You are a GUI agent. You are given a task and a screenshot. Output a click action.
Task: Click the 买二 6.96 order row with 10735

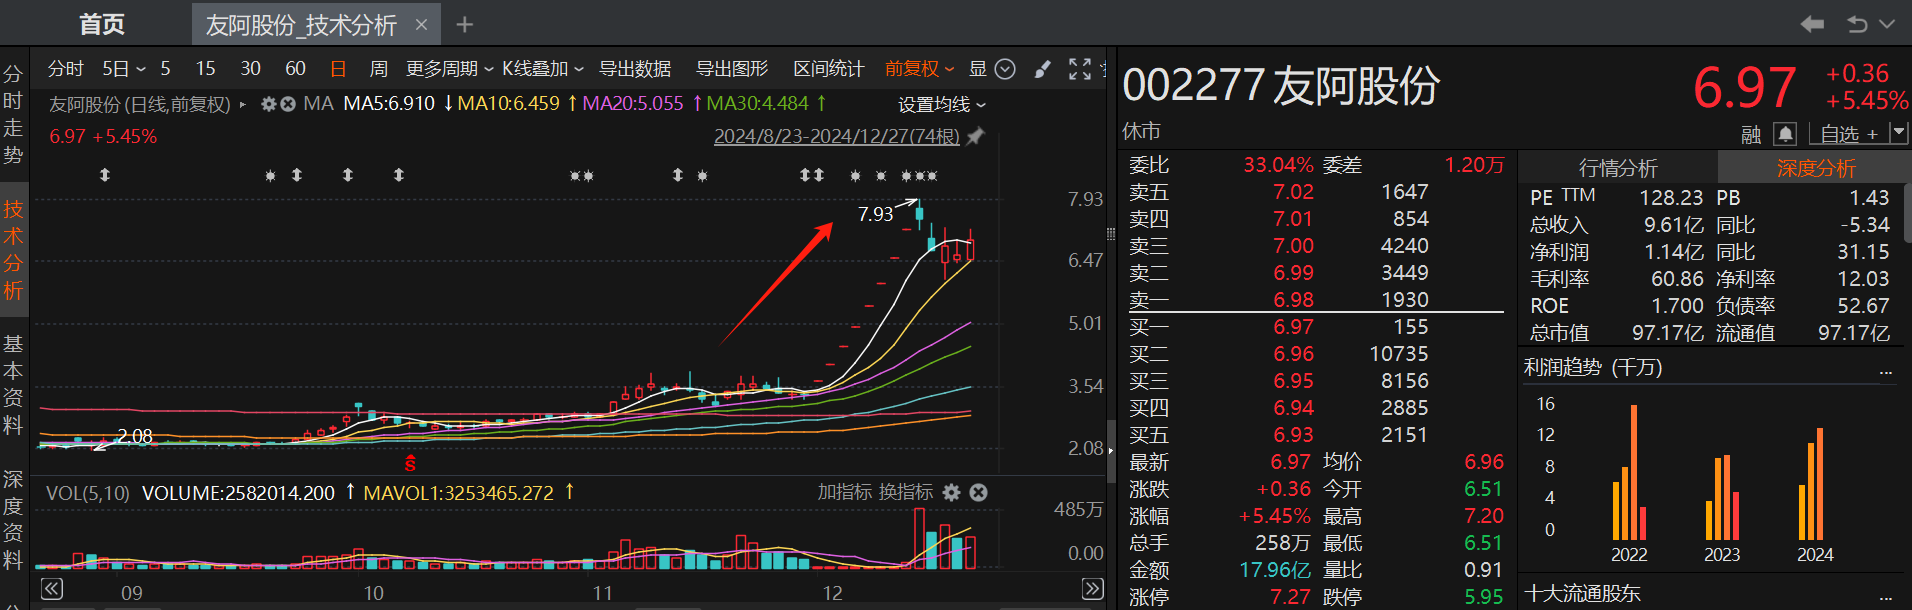tap(1316, 353)
